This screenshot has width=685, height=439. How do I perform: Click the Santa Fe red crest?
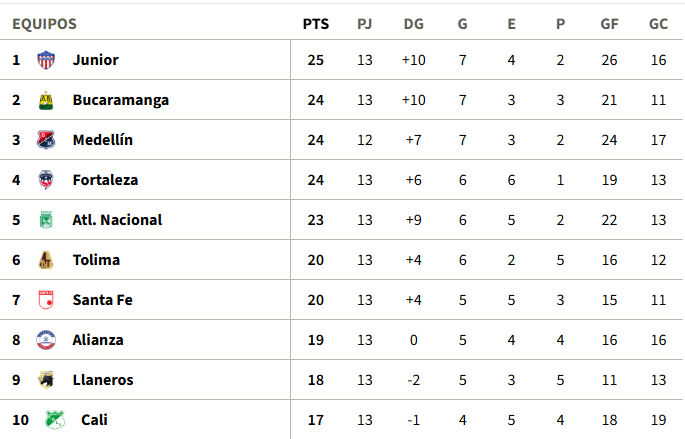[46, 300]
